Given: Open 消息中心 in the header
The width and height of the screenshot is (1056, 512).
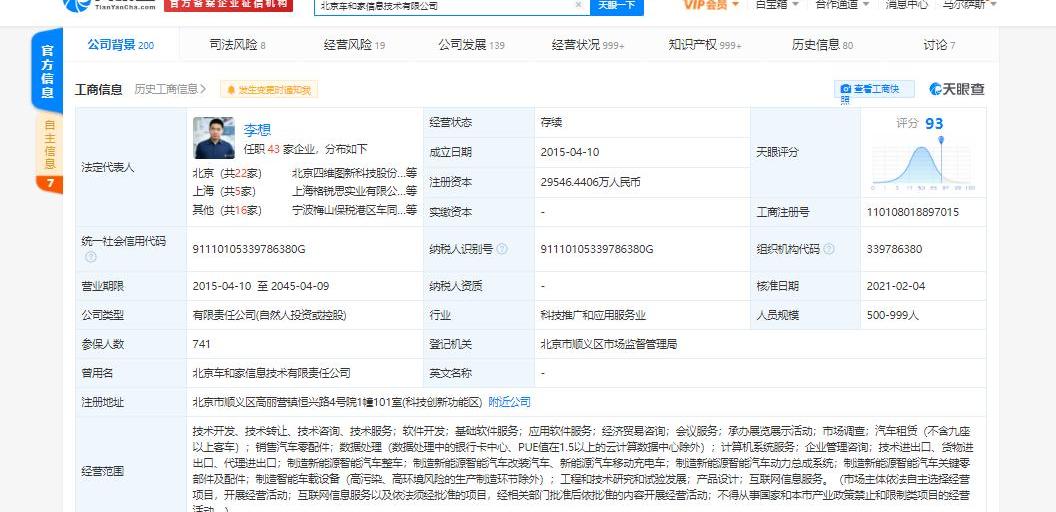Looking at the screenshot, I should (906, 5).
